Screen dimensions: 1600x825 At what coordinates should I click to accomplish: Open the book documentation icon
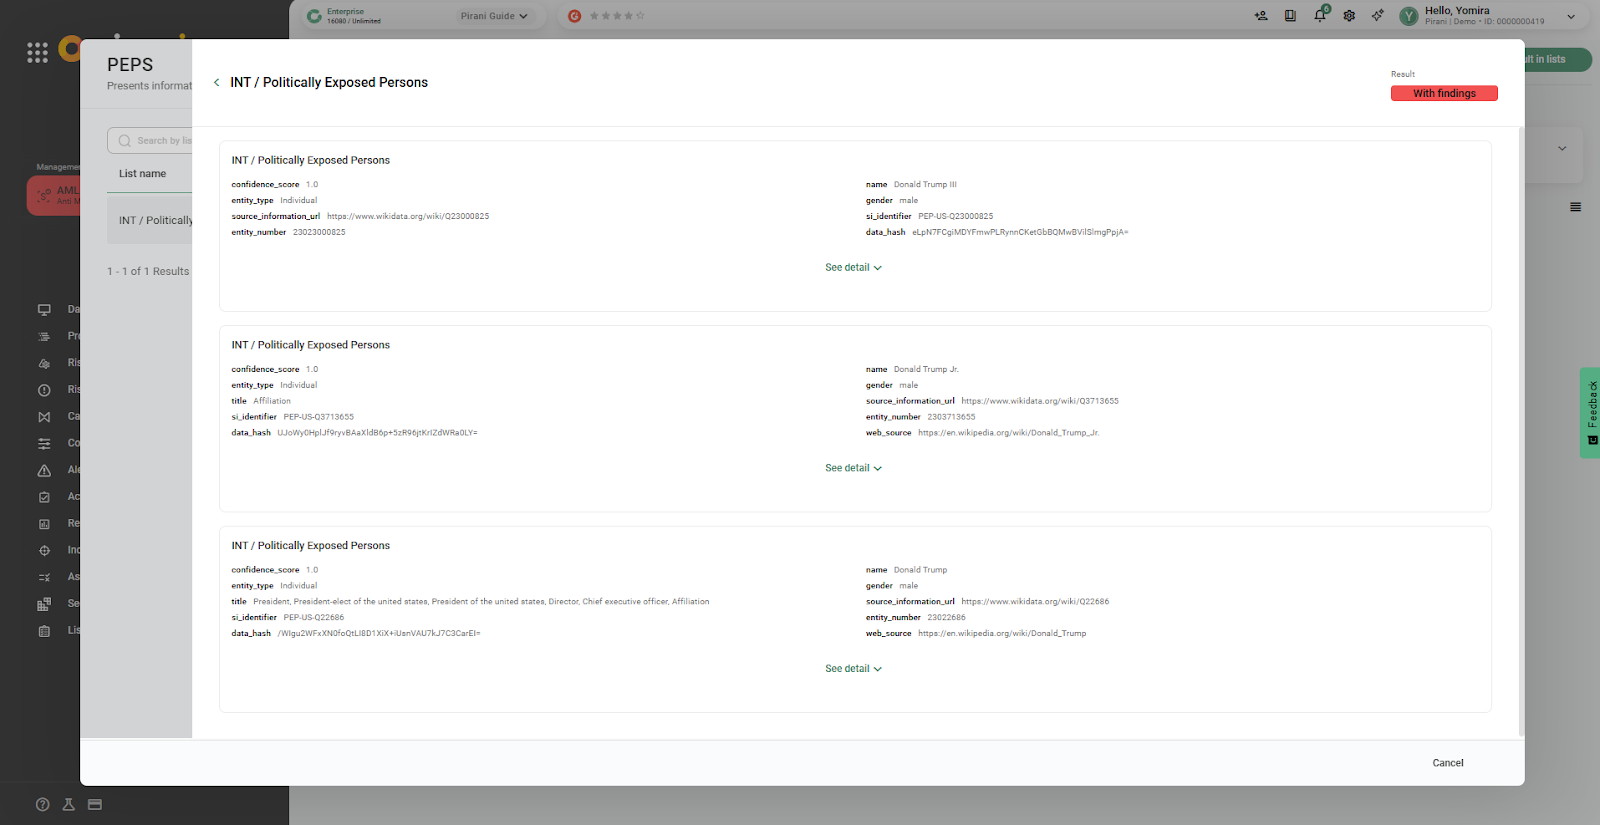[x=1290, y=16]
